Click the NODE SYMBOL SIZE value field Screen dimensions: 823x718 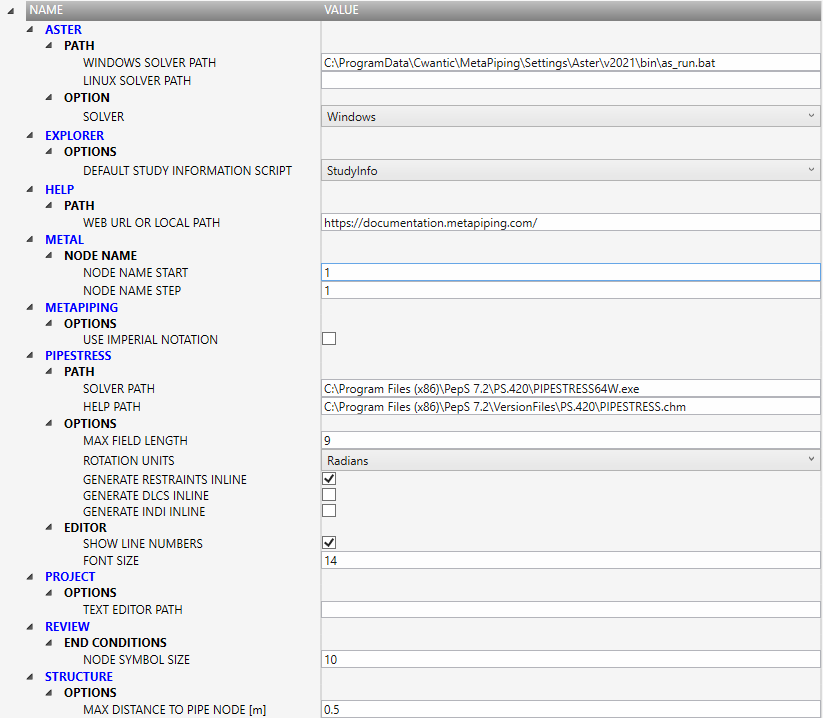pos(571,659)
